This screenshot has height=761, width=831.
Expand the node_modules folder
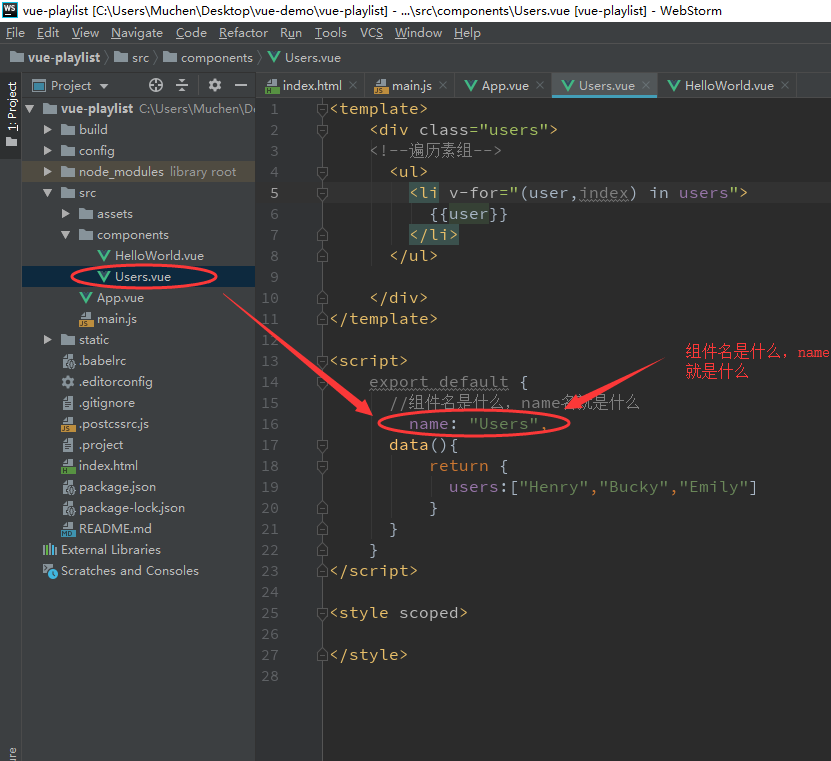coord(48,172)
